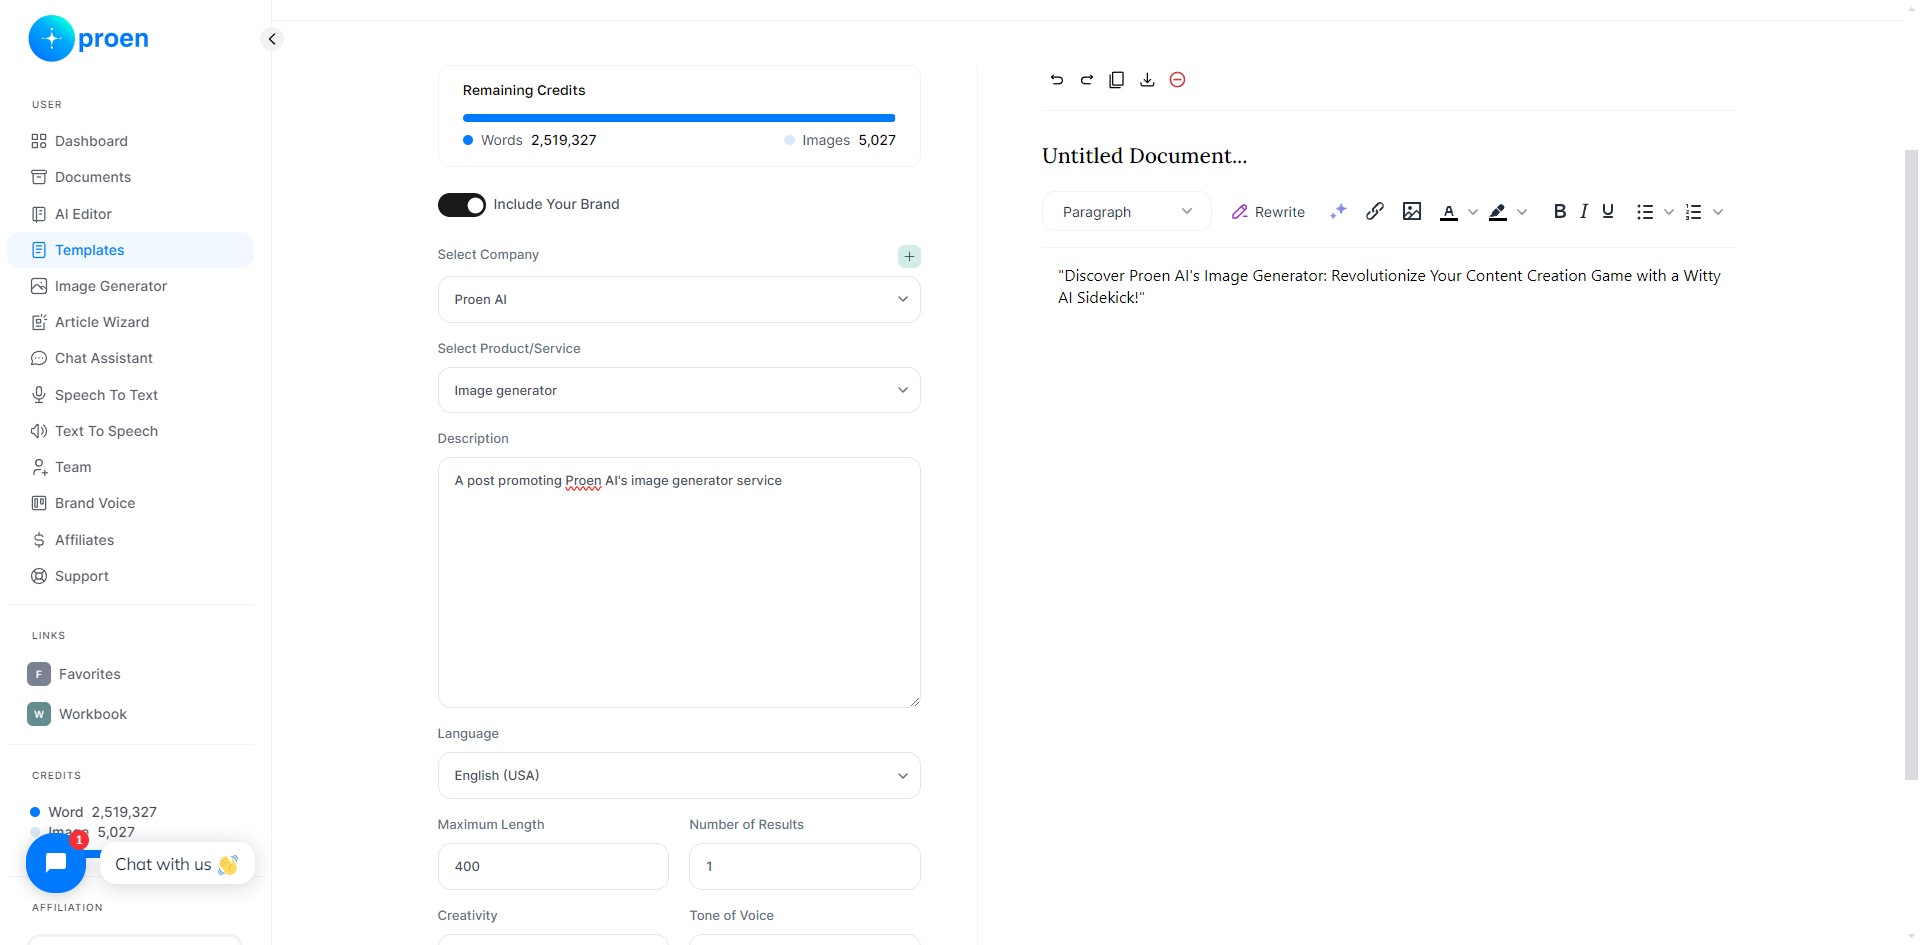Image resolution: width=1920 pixels, height=945 pixels.
Task: Go to AI Editor
Action: pyautogui.click(x=130, y=214)
